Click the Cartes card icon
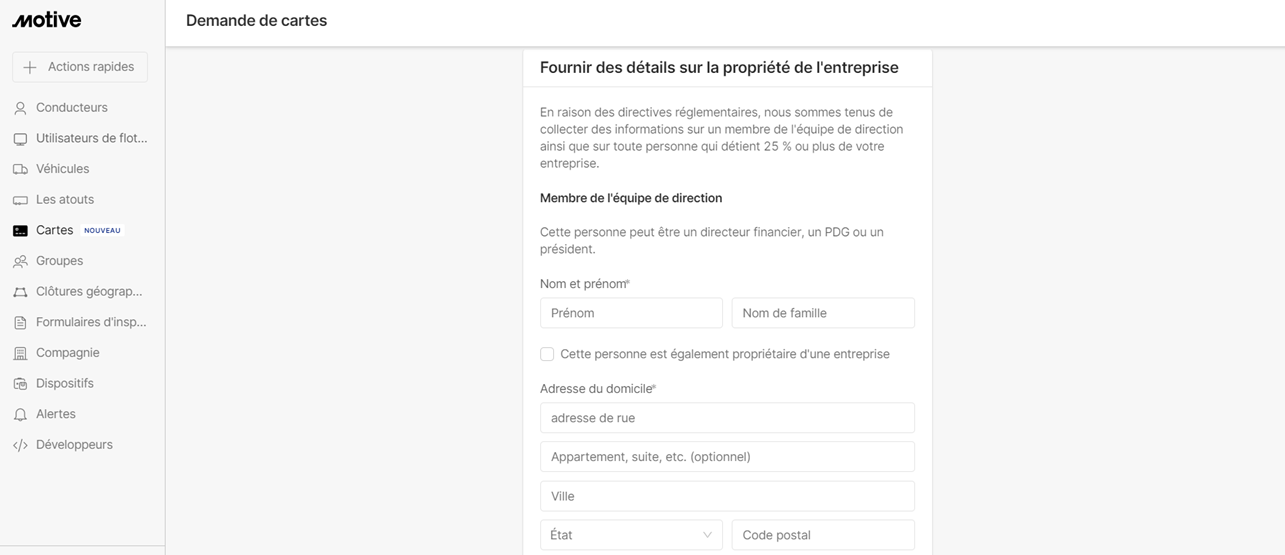Image resolution: width=1285 pixels, height=555 pixels. (x=20, y=230)
